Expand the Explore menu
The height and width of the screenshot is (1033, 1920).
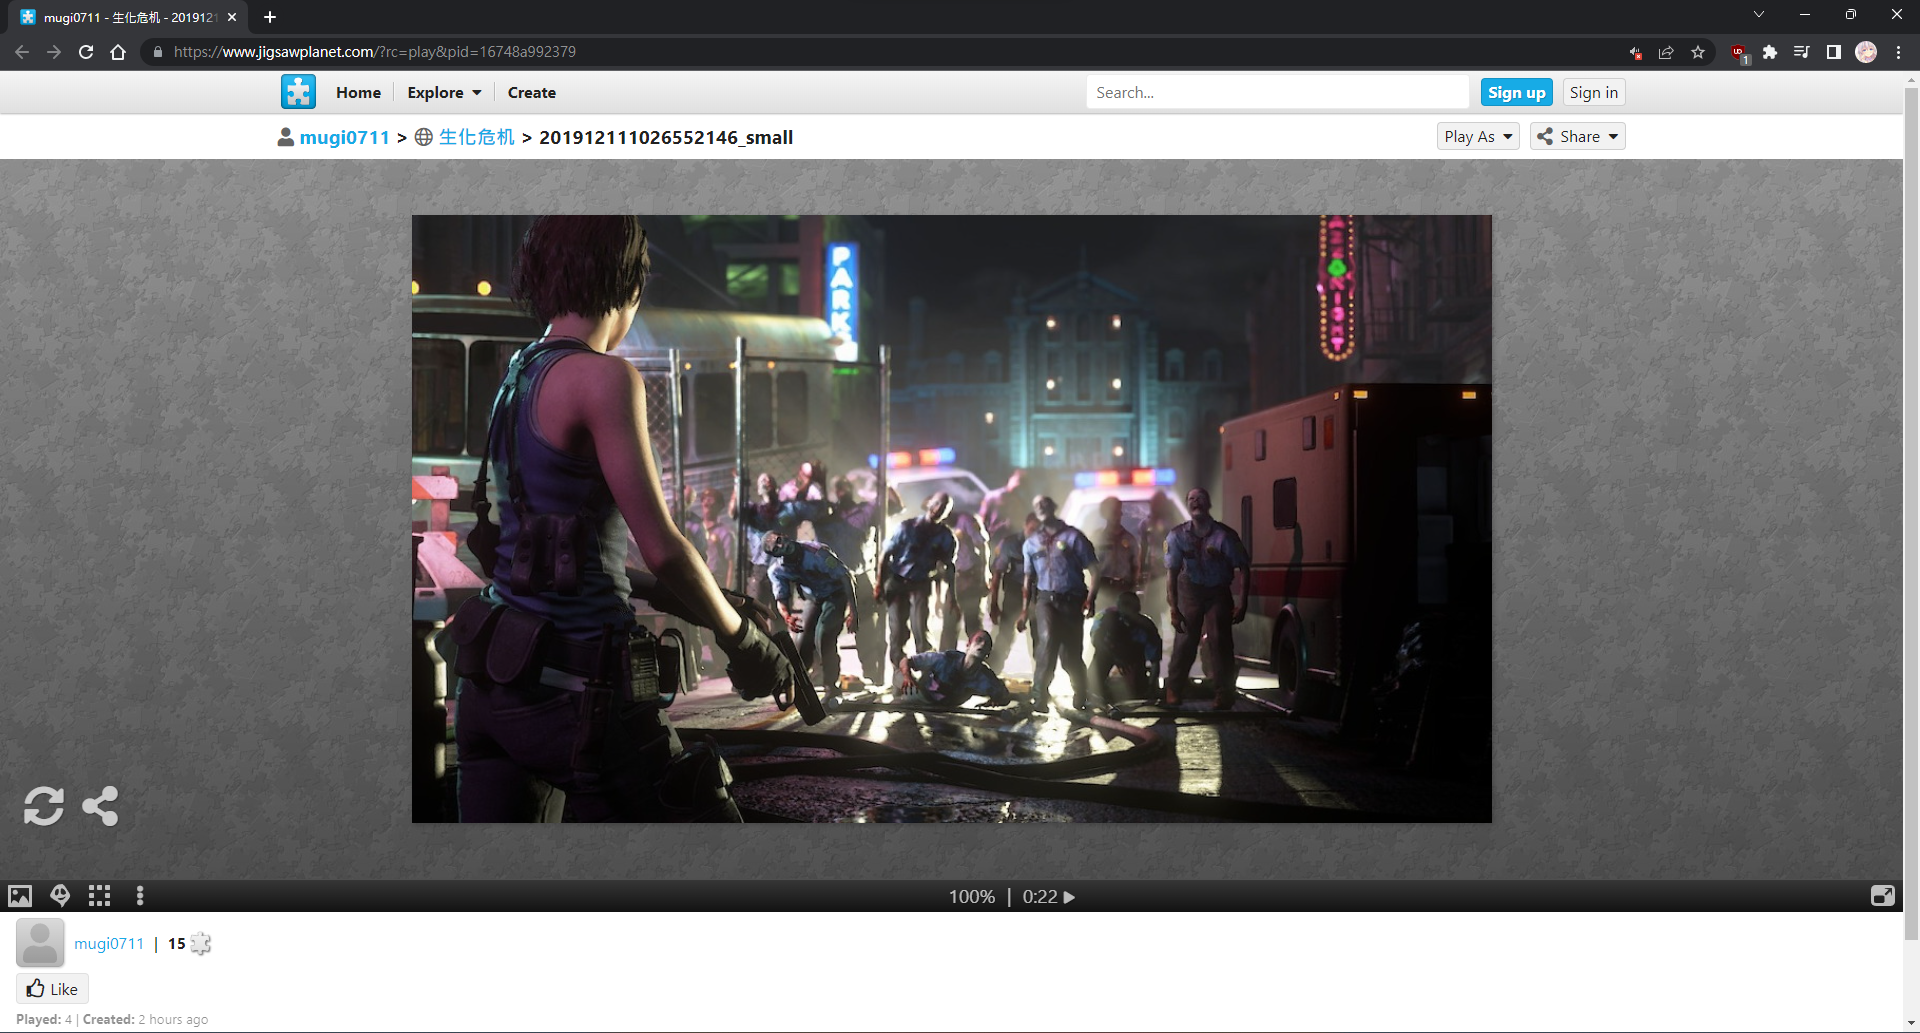click(x=444, y=93)
